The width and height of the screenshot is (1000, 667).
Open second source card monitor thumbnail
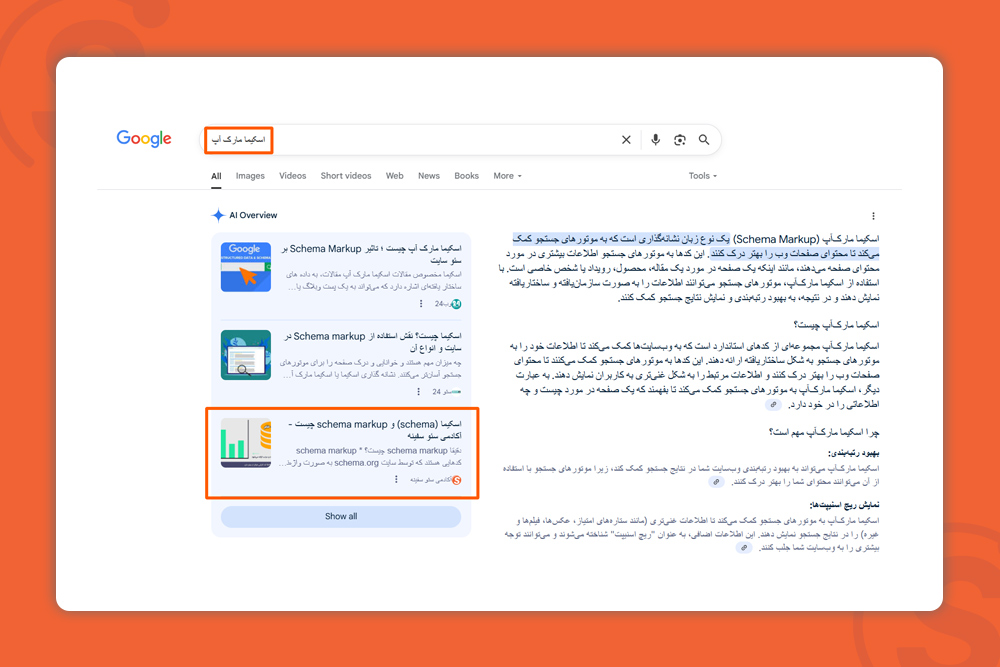pos(246,355)
